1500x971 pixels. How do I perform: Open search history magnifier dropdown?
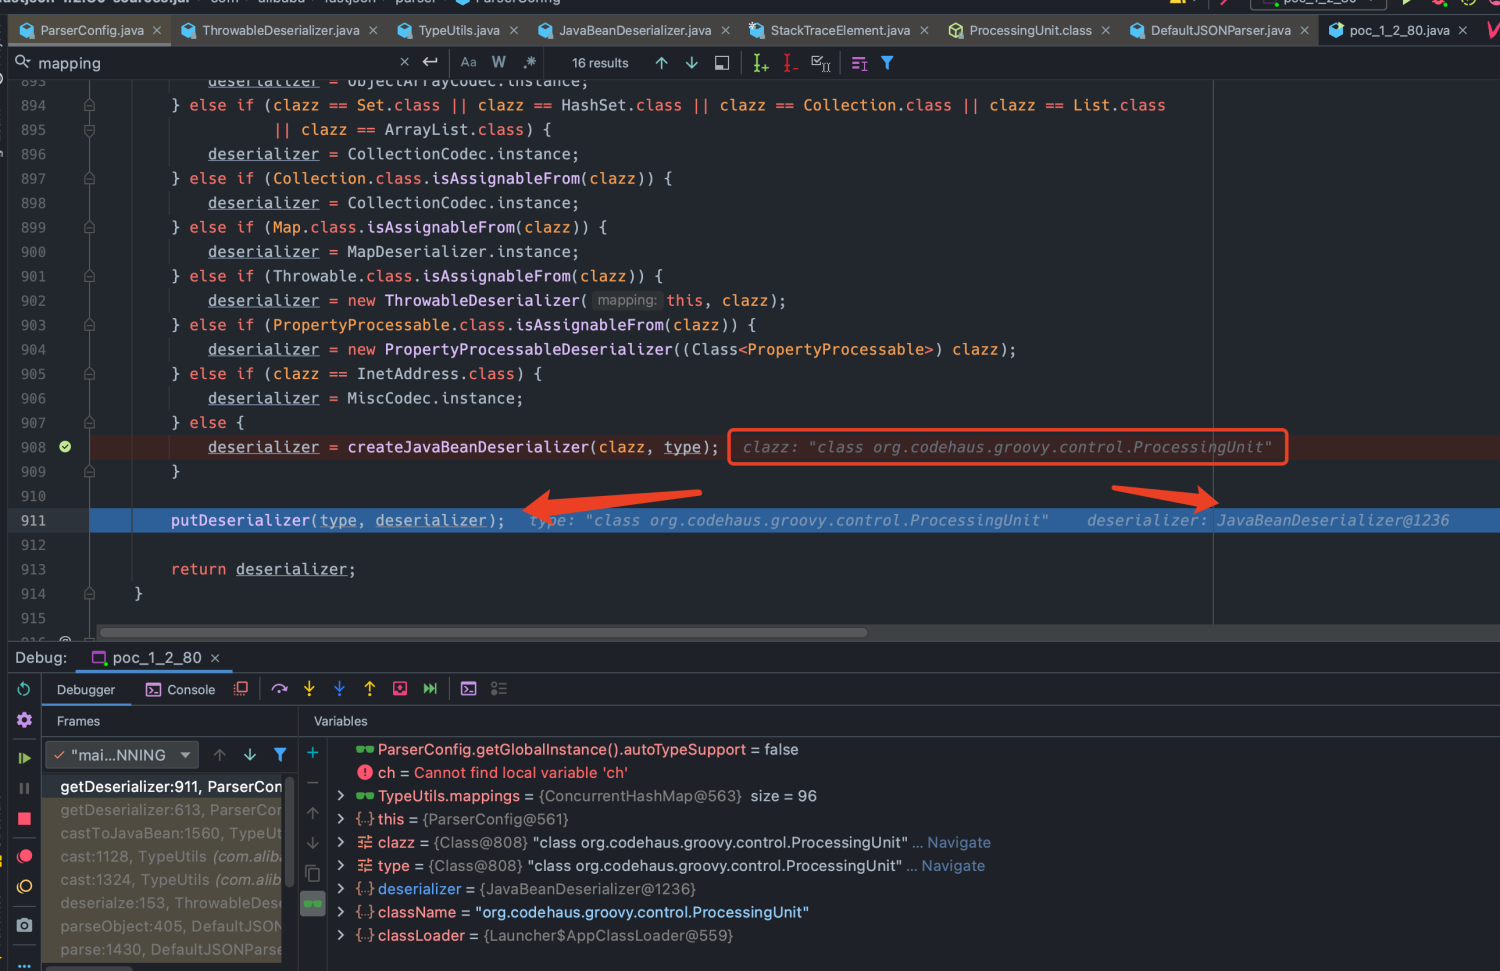click(23, 62)
